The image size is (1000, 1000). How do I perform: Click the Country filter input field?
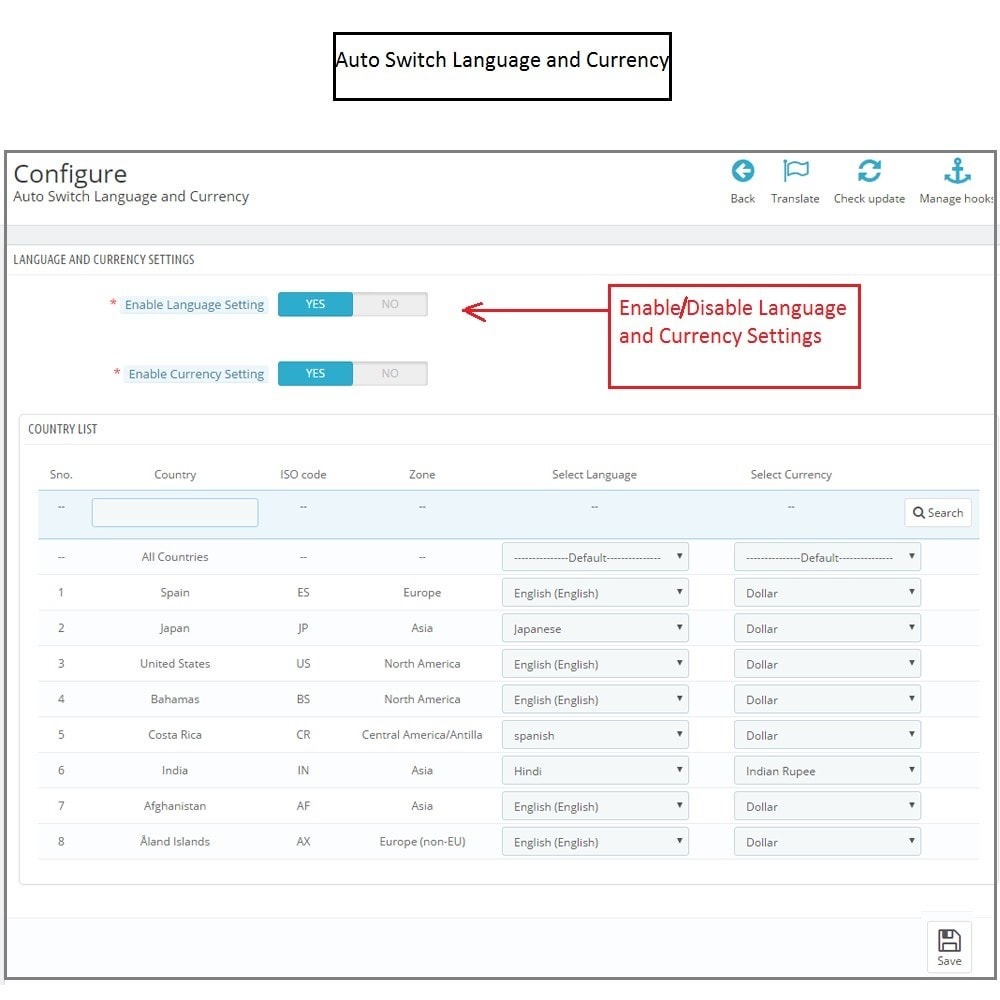pos(175,513)
